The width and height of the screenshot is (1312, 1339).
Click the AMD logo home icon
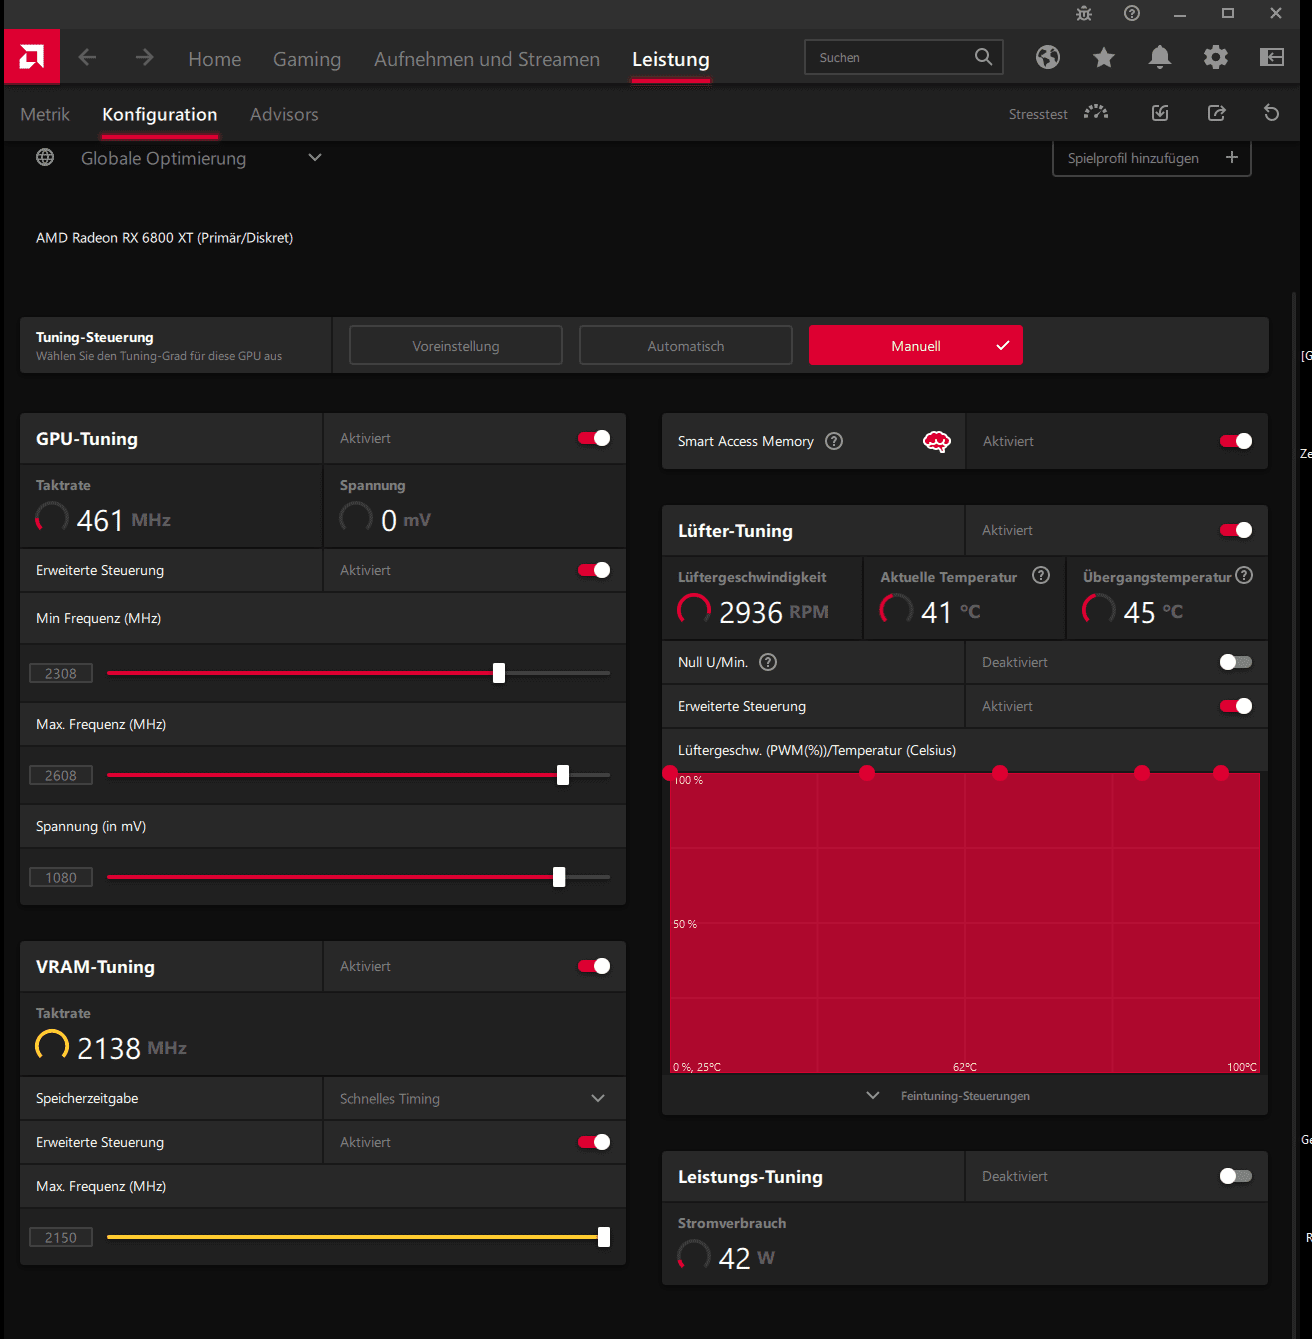click(x=32, y=57)
